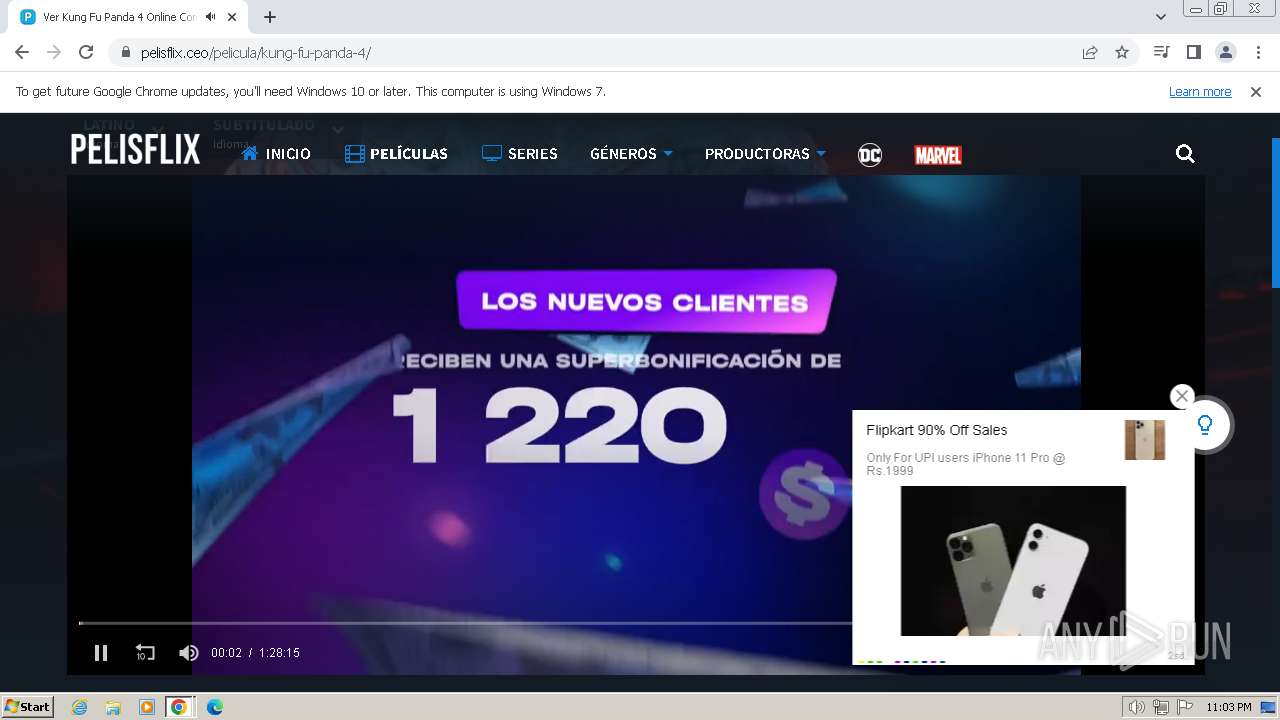Close the Kung Fu Panda 4 tab
The image size is (1280, 720).
point(234,17)
